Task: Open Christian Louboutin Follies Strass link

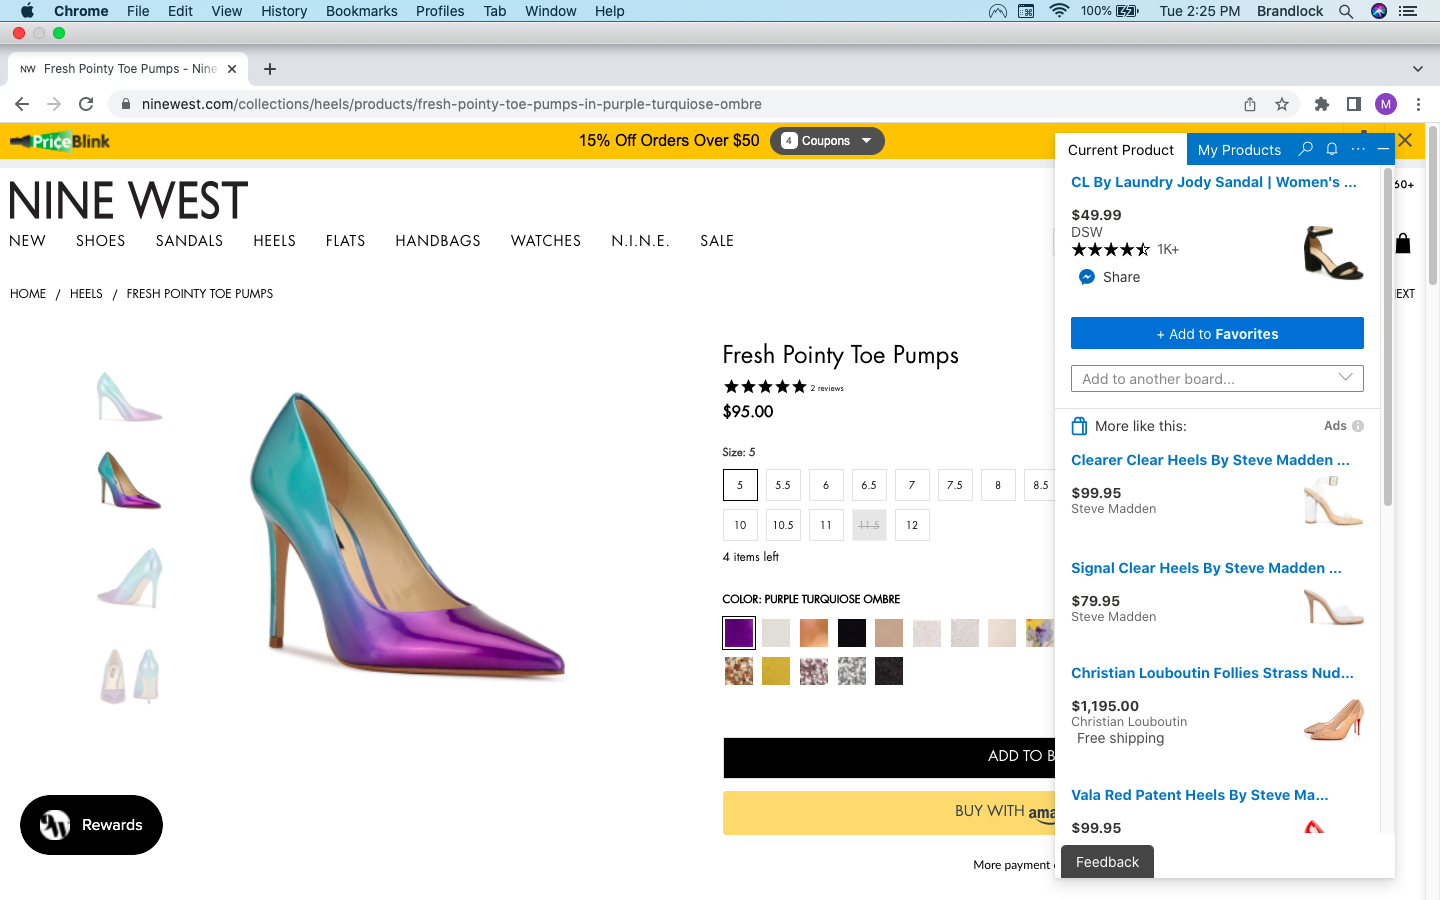Action: pyautogui.click(x=1212, y=673)
